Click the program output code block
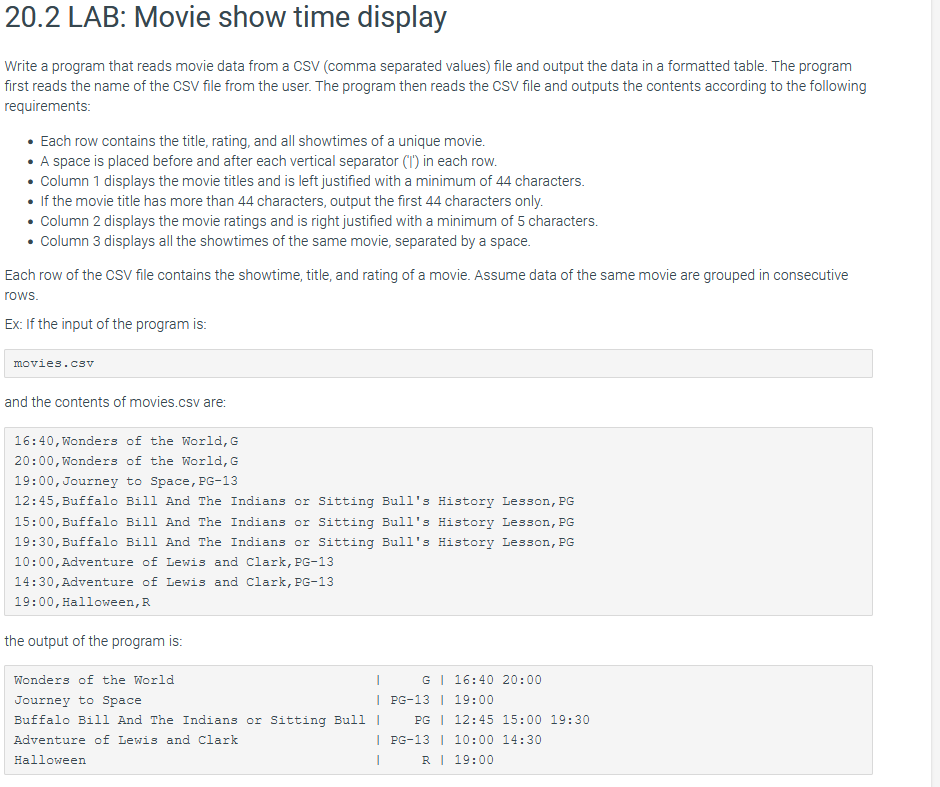The image size is (940, 787). pos(440,719)
